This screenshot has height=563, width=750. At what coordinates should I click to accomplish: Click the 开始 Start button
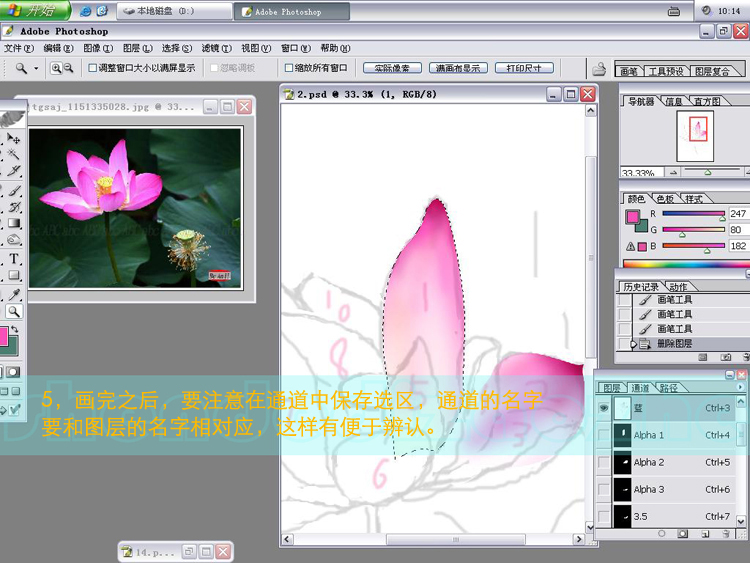click(35, 11)
